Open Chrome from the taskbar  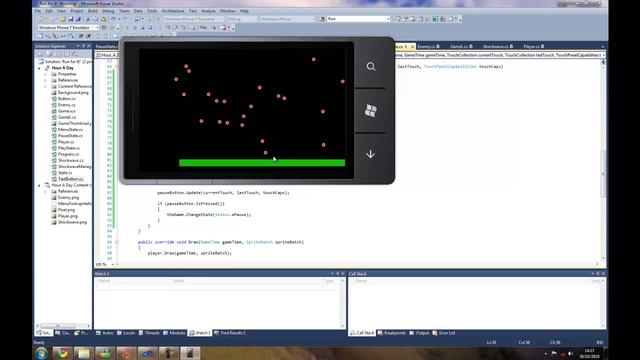(62, 353)
